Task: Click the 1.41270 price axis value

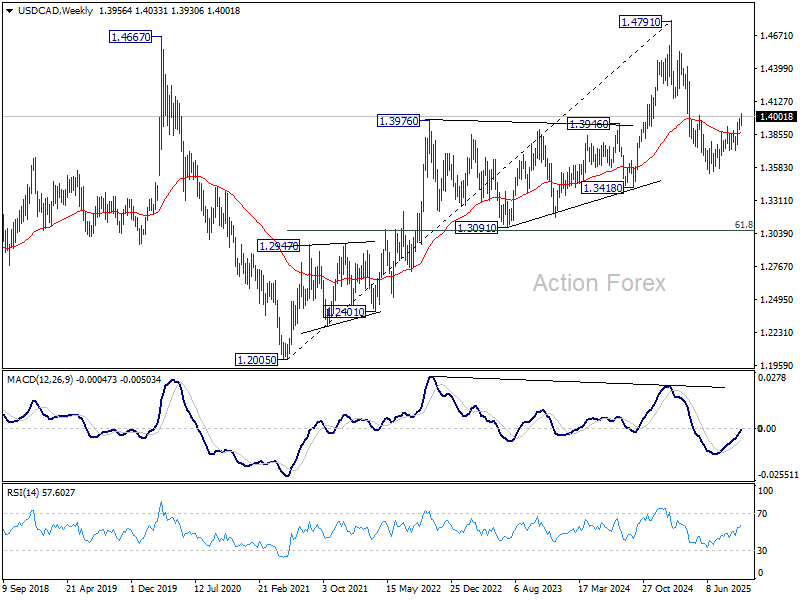Action: [777, 102]
